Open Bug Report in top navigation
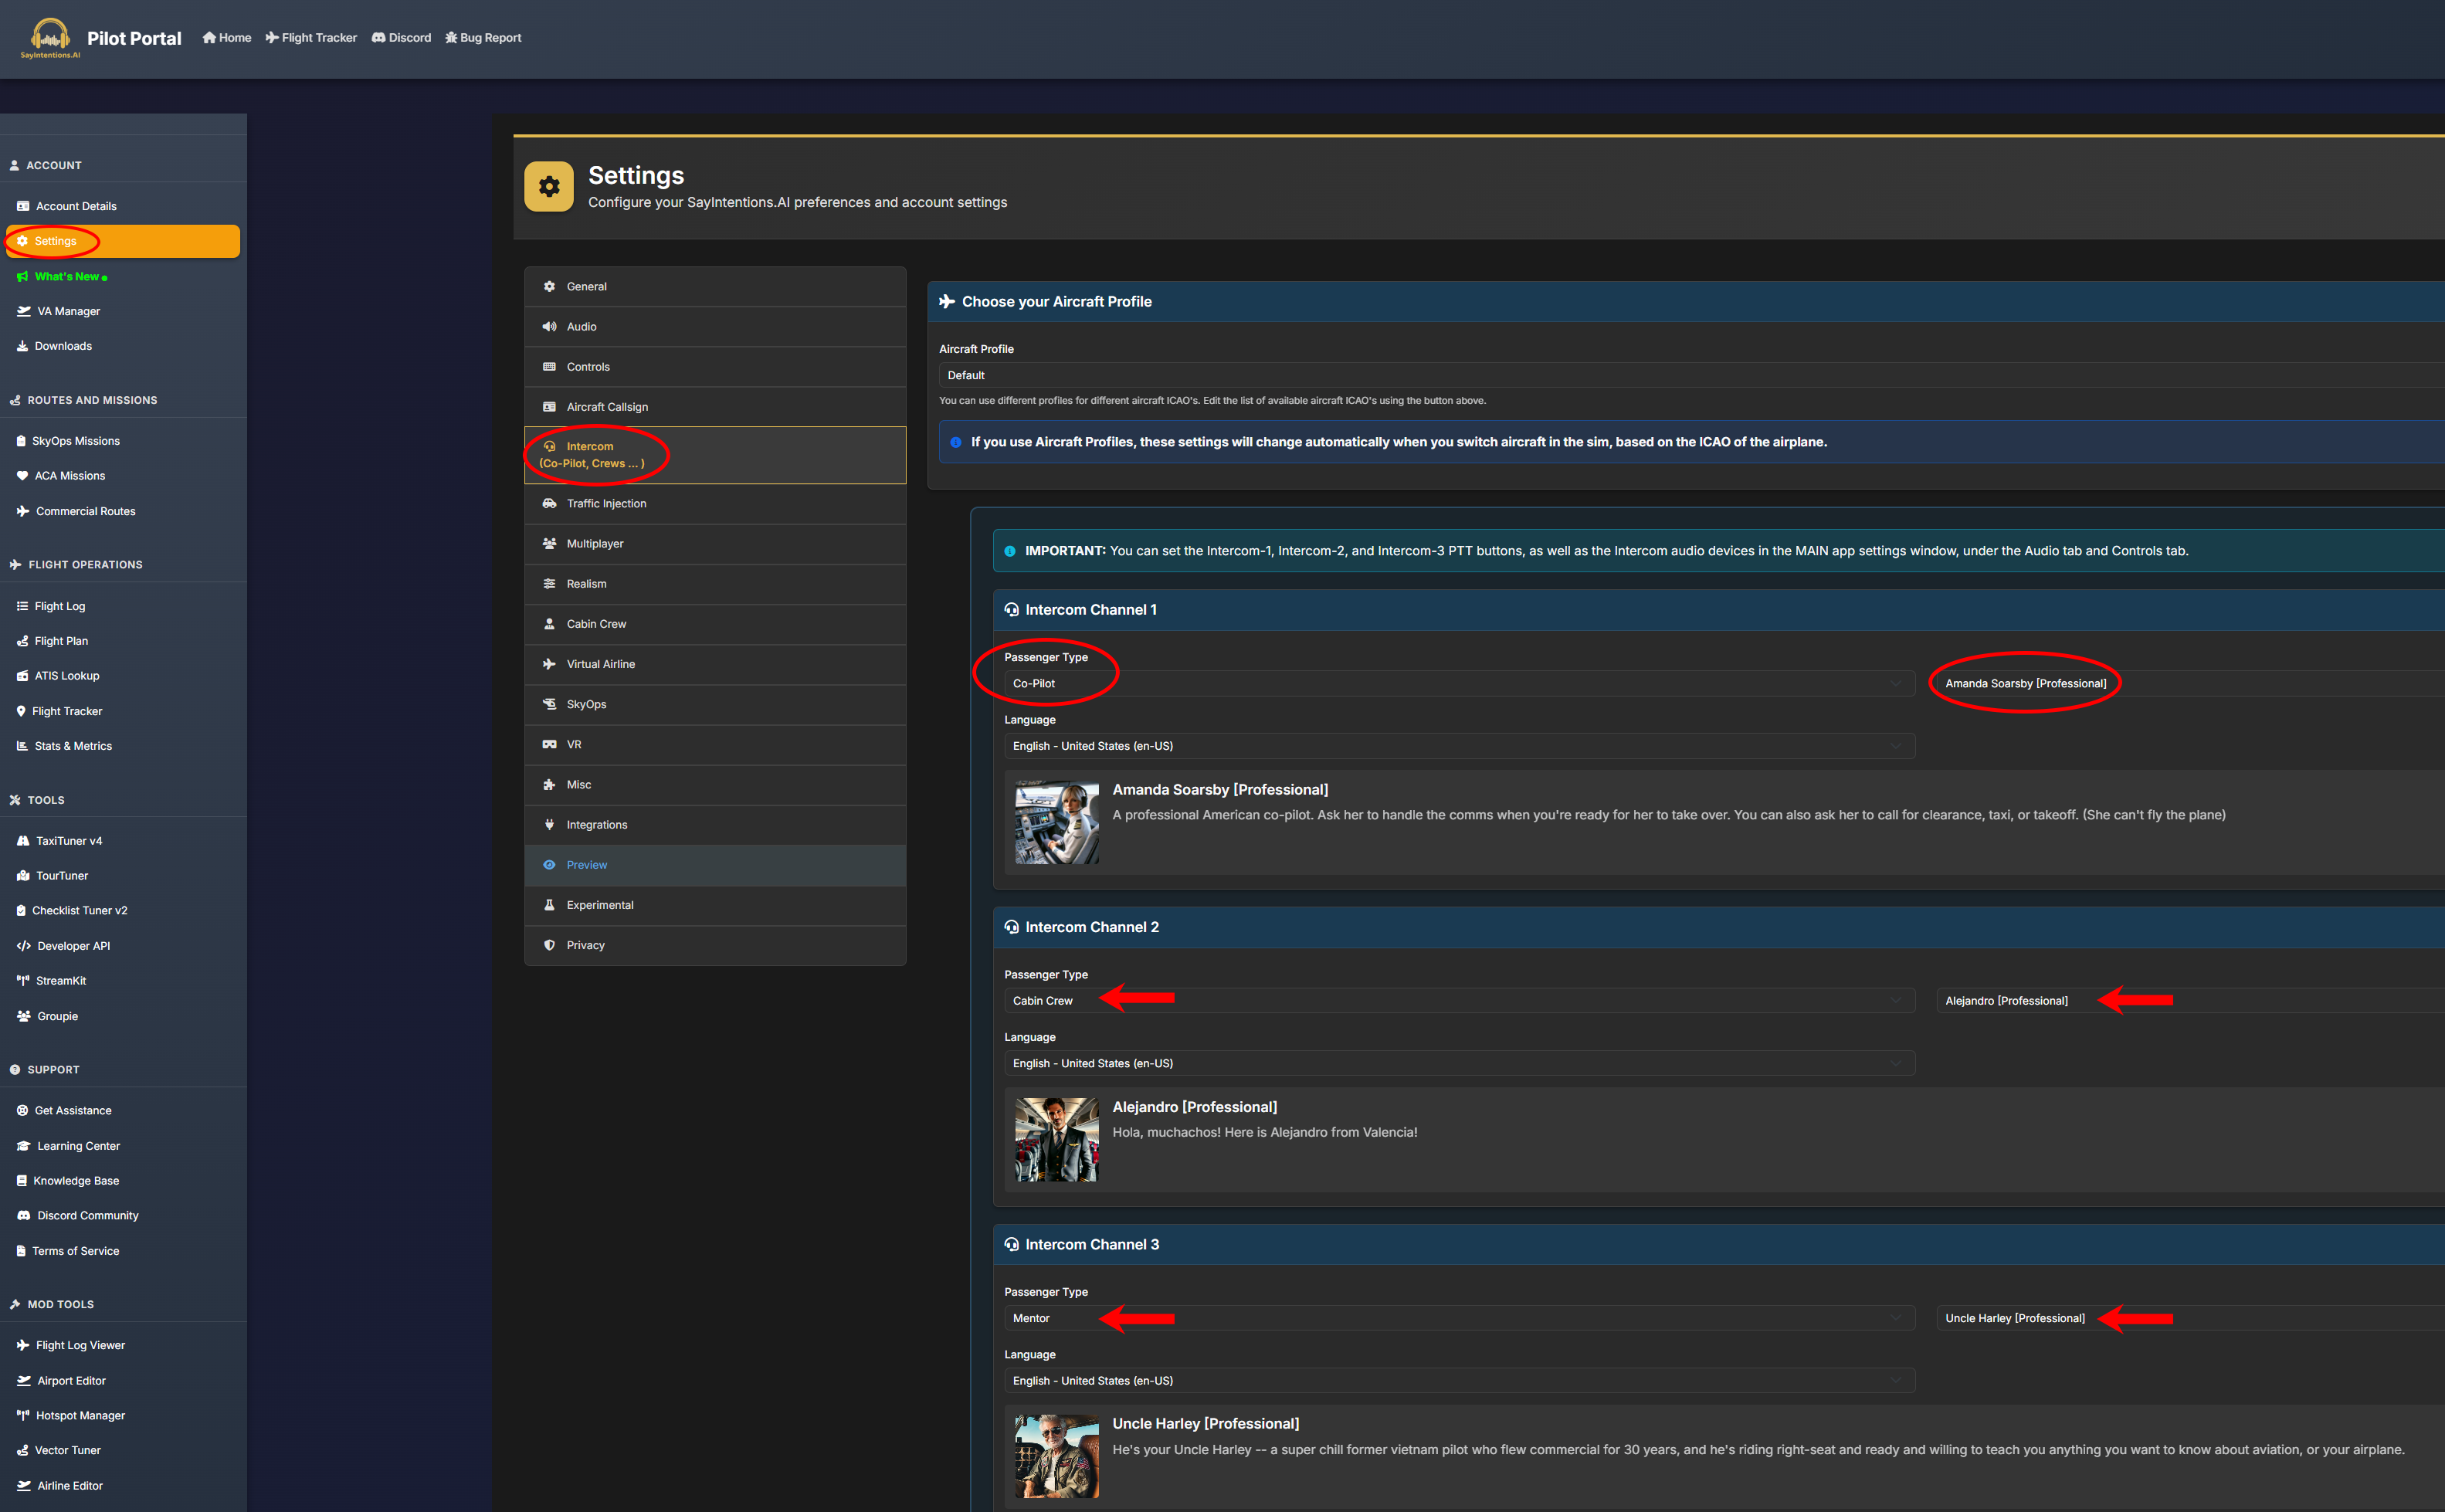This screenshot has width=2445, height=1512. click(484, 38)
